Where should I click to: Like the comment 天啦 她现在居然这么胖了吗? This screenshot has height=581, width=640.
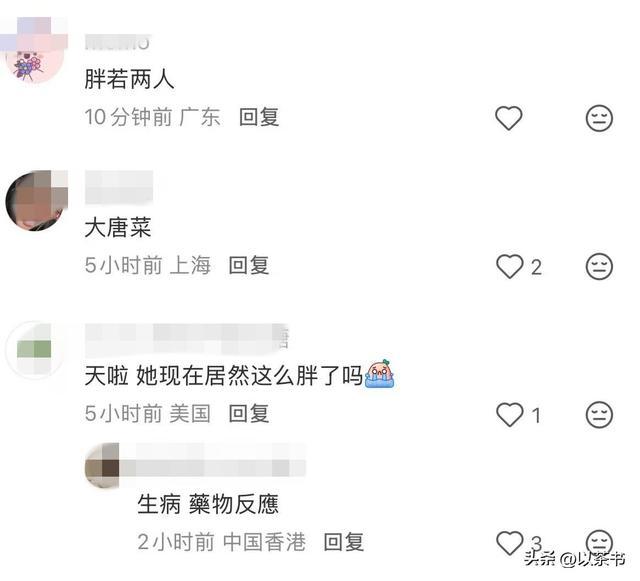[509, 415]
